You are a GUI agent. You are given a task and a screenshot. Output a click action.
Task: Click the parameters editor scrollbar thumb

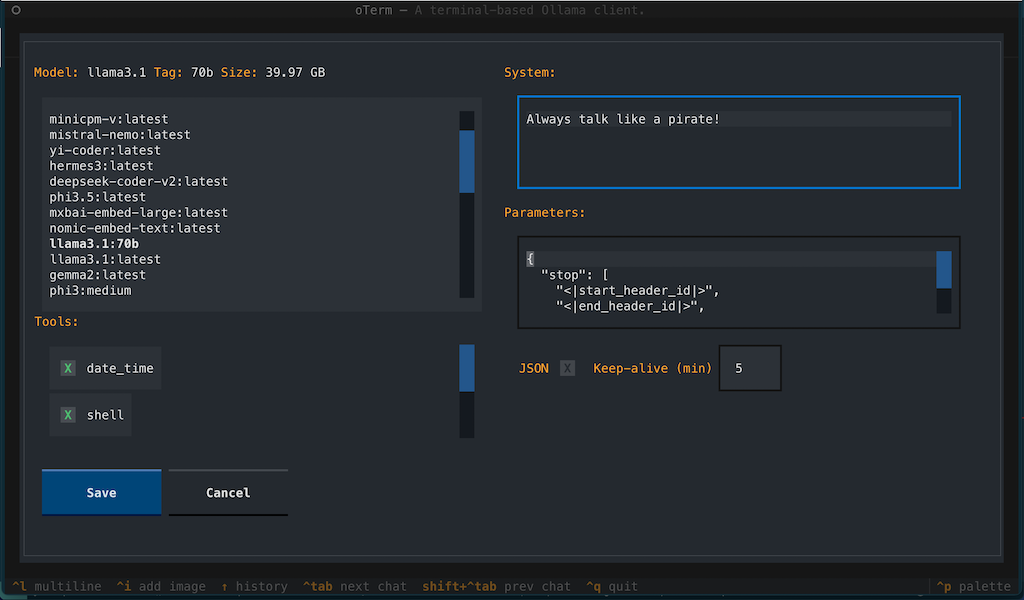[943, 270]
